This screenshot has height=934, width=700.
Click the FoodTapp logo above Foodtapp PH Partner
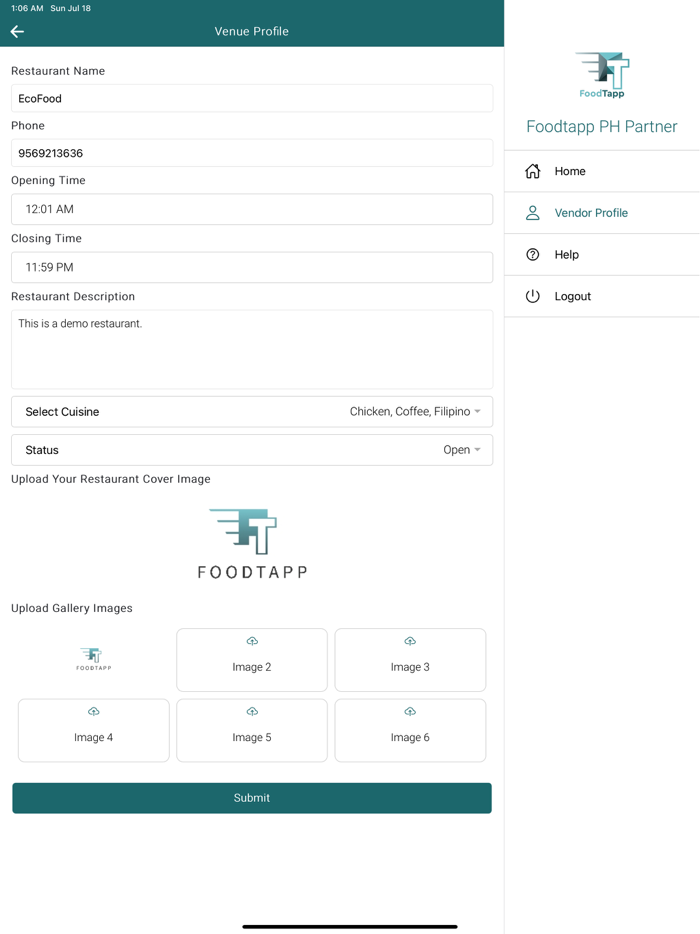[x=601, y=75]
